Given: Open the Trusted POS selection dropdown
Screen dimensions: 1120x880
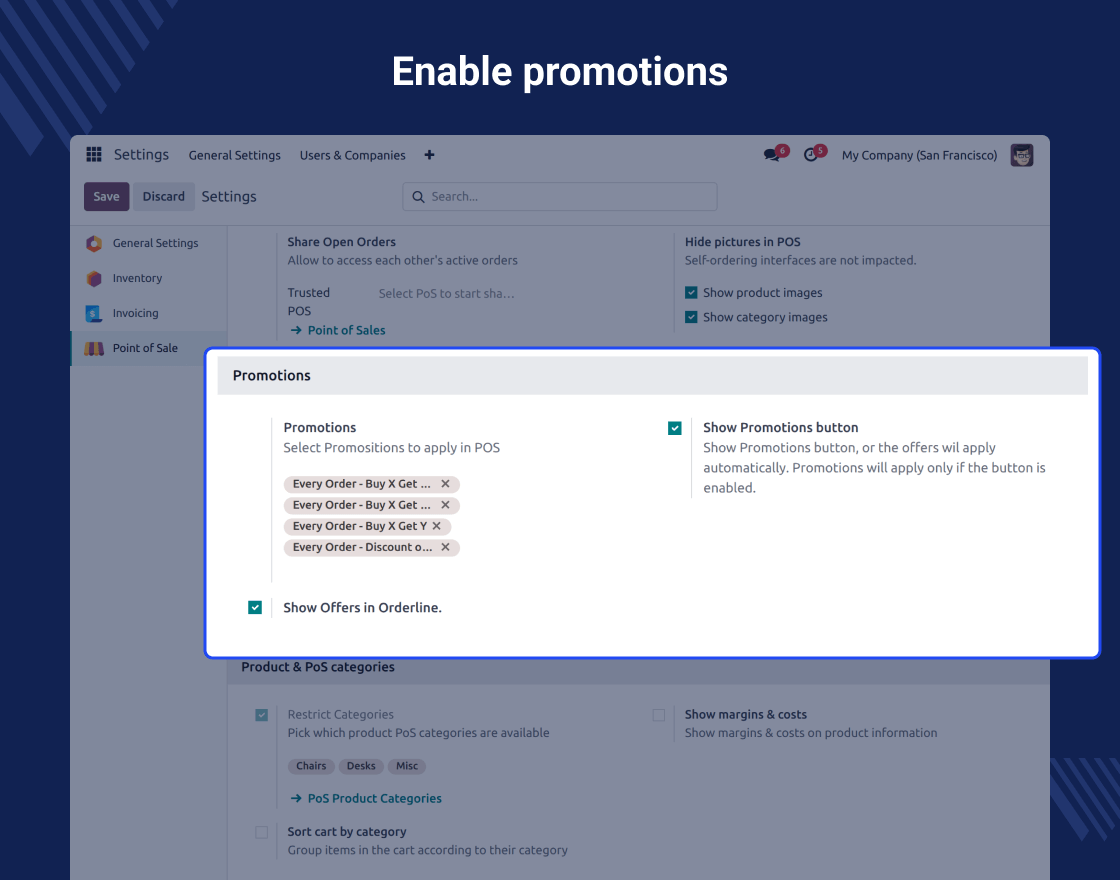Looking at the screenshot, I should click(447, 294).
